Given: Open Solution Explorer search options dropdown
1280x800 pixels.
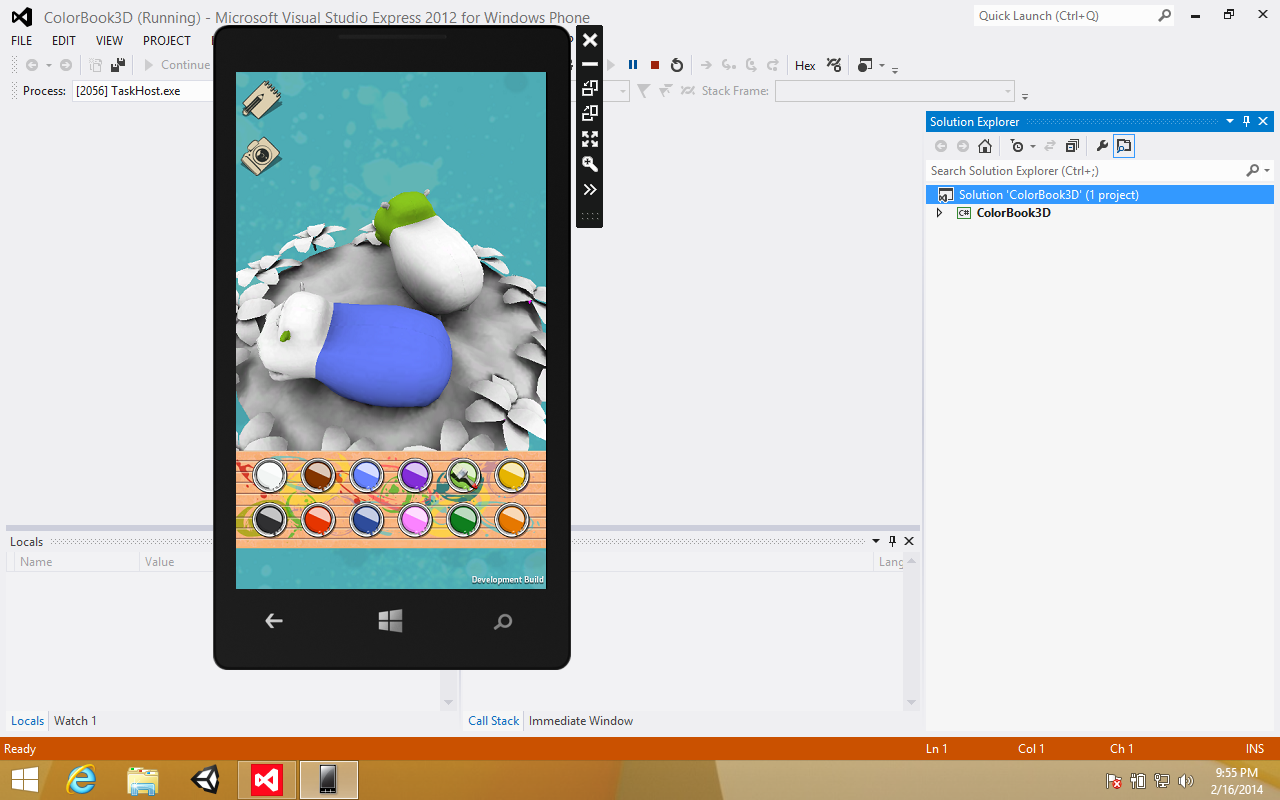Looking at the screenshot, I should 1267,171.
